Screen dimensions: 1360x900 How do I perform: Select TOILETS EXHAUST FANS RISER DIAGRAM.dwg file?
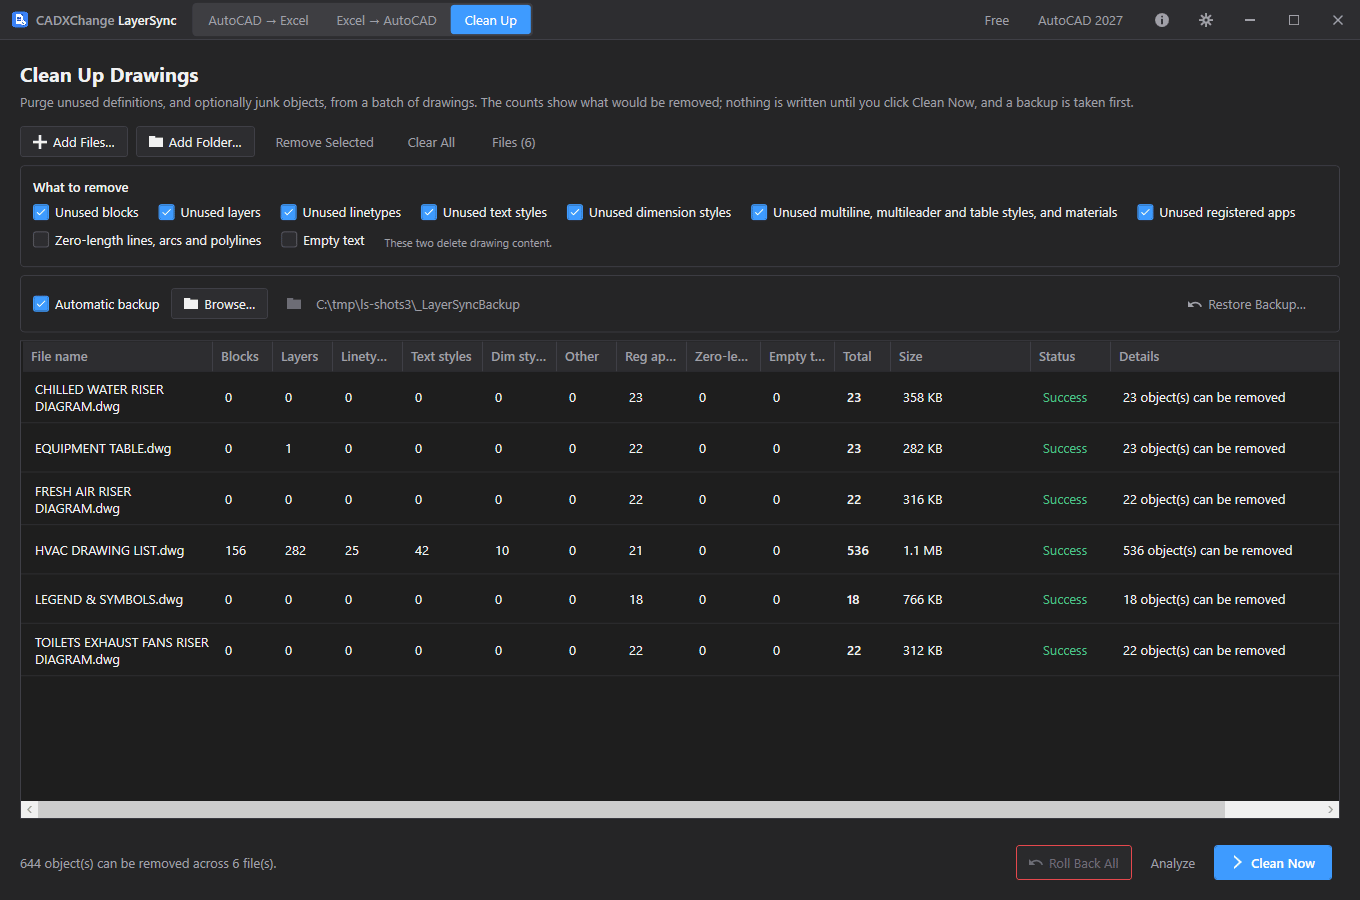point(122,650)
